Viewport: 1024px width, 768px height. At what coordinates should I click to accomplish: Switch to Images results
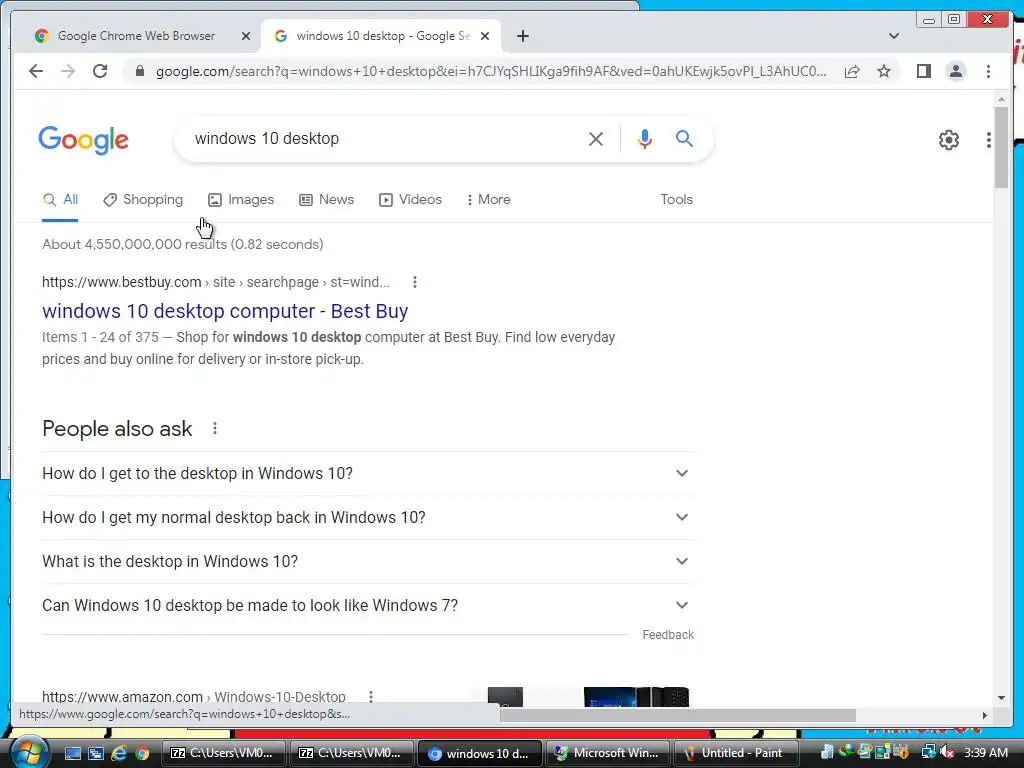pyautogui.click(x=241, y=200)
